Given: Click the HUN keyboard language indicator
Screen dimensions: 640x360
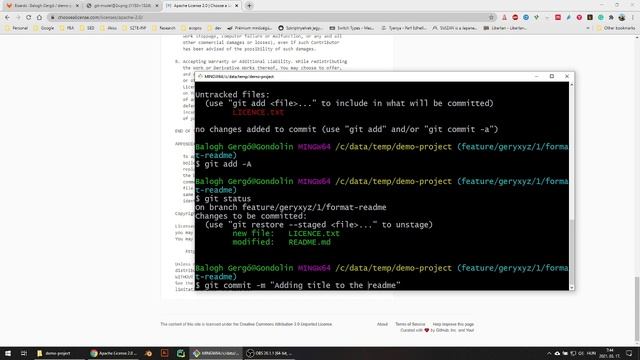Looking at the screenshot, I should (591, 353).
